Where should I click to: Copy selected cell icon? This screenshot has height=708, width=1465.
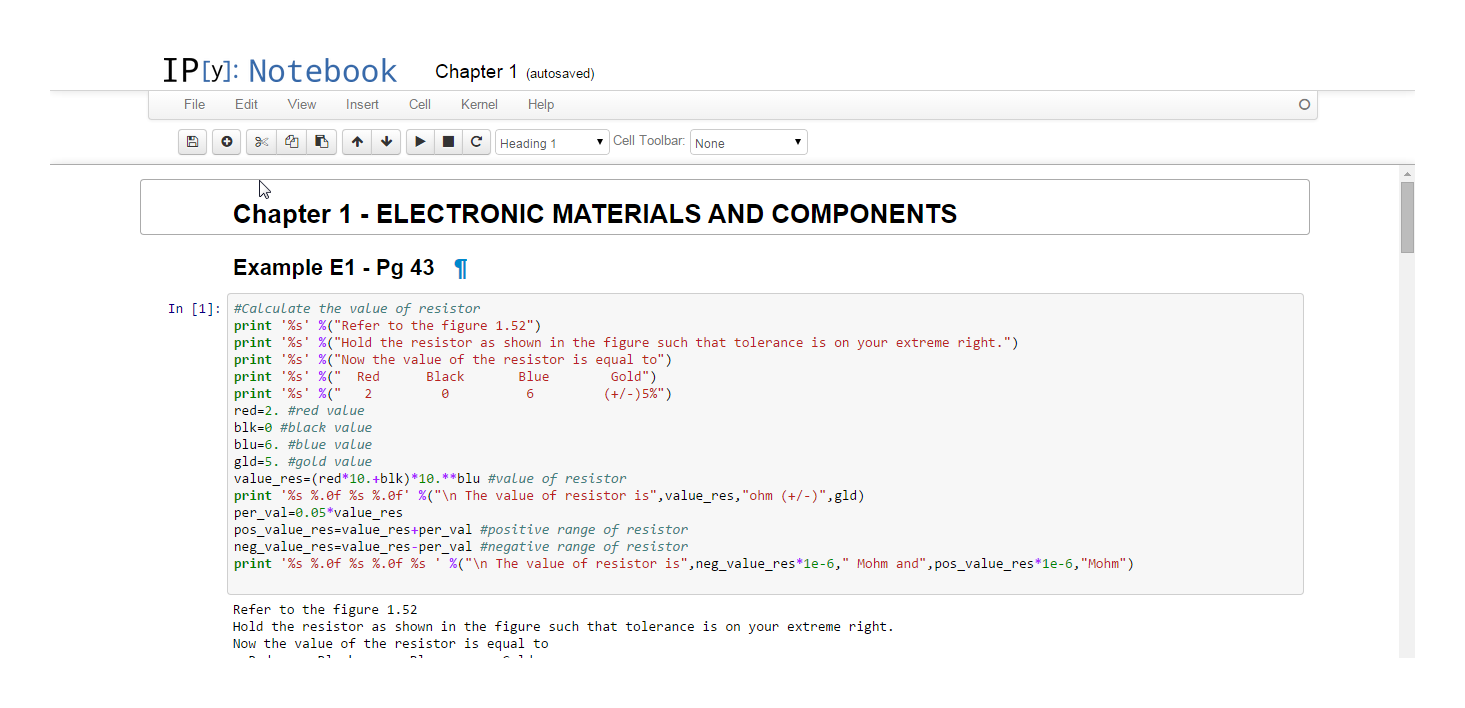point(291,142)
